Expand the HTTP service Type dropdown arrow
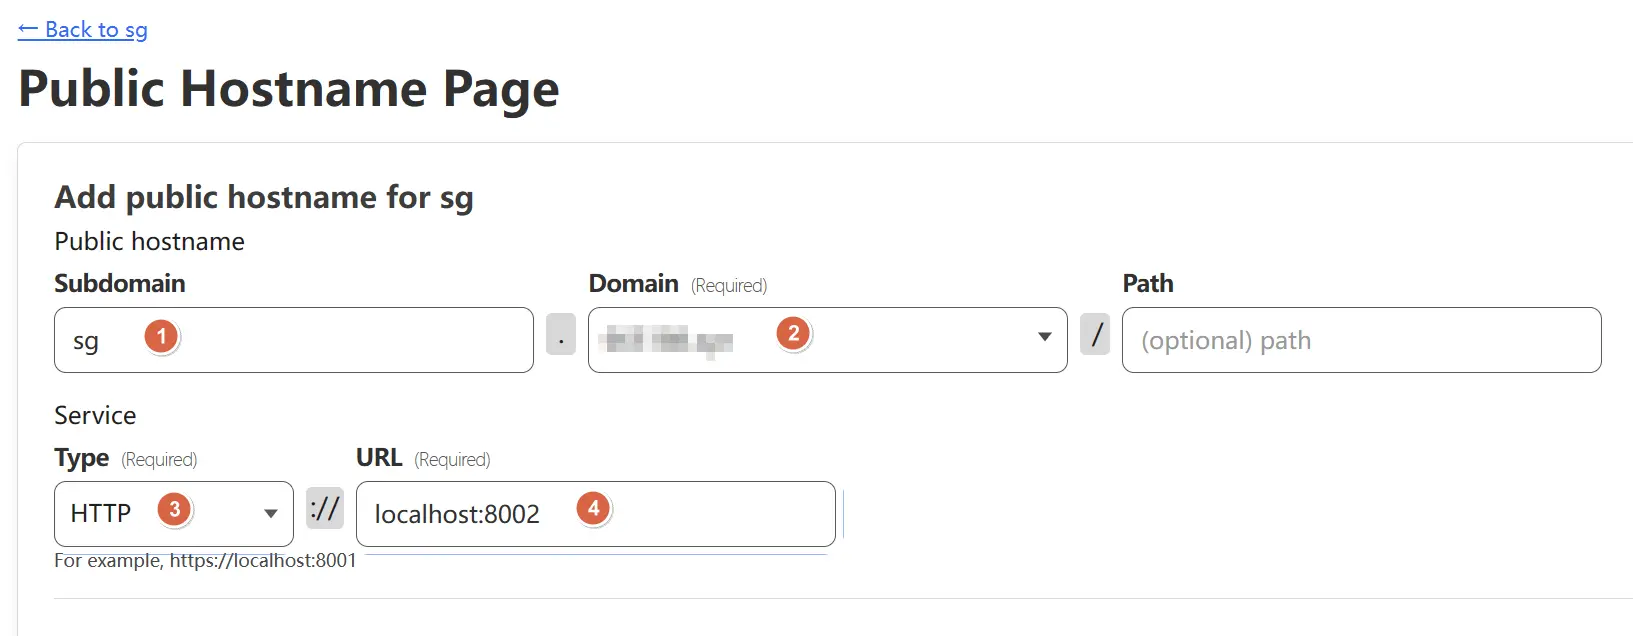1633x636 pixels. click(x=271, y=514)
